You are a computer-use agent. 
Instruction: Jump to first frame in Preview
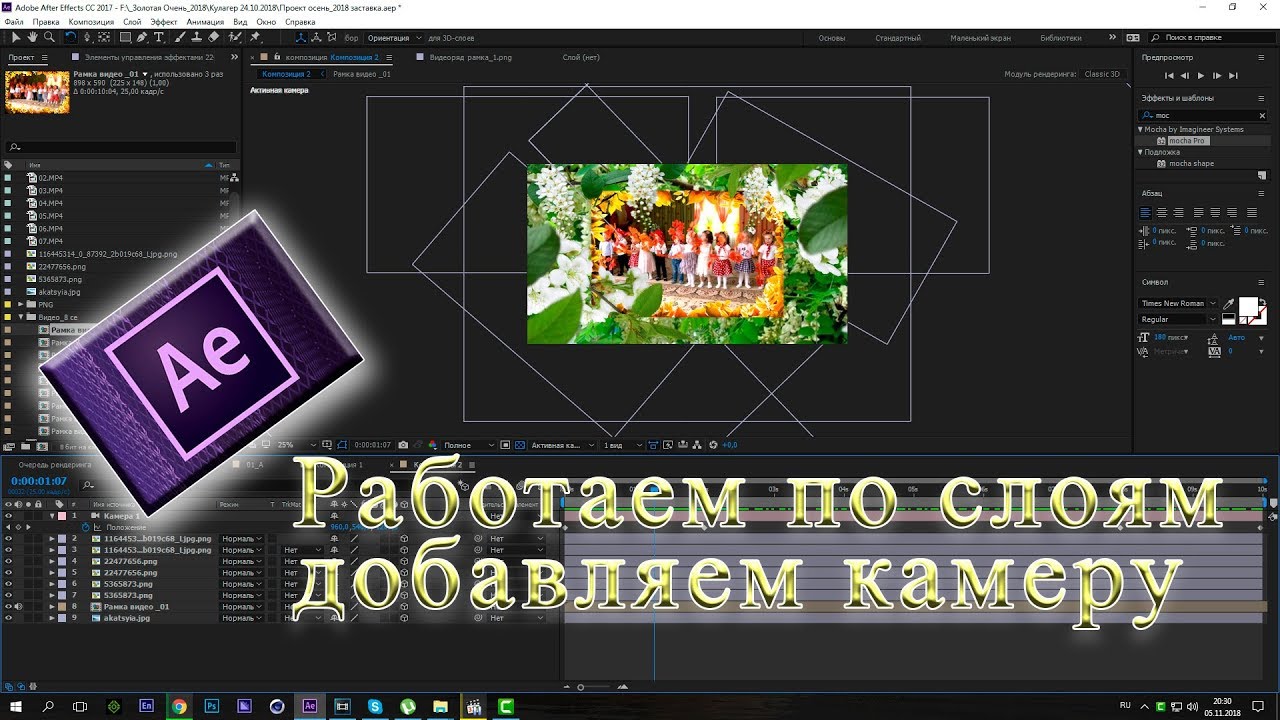point(1169,75)
